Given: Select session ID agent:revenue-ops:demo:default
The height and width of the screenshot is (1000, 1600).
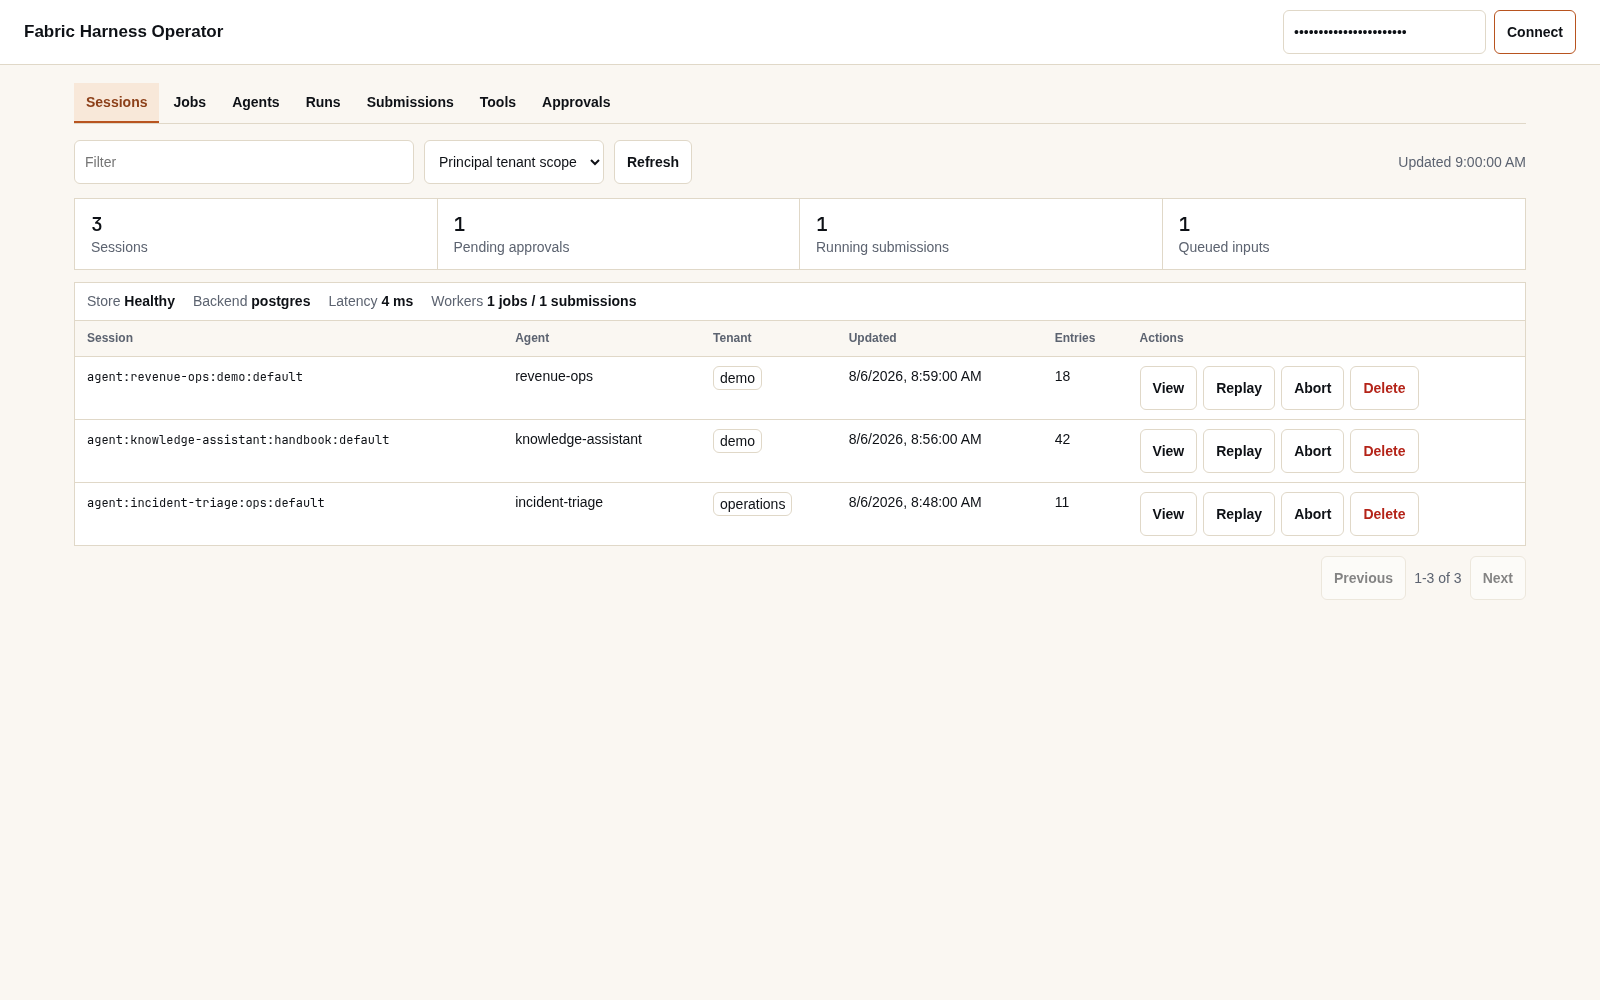Looking at the screenshot, I should [195, 377].
